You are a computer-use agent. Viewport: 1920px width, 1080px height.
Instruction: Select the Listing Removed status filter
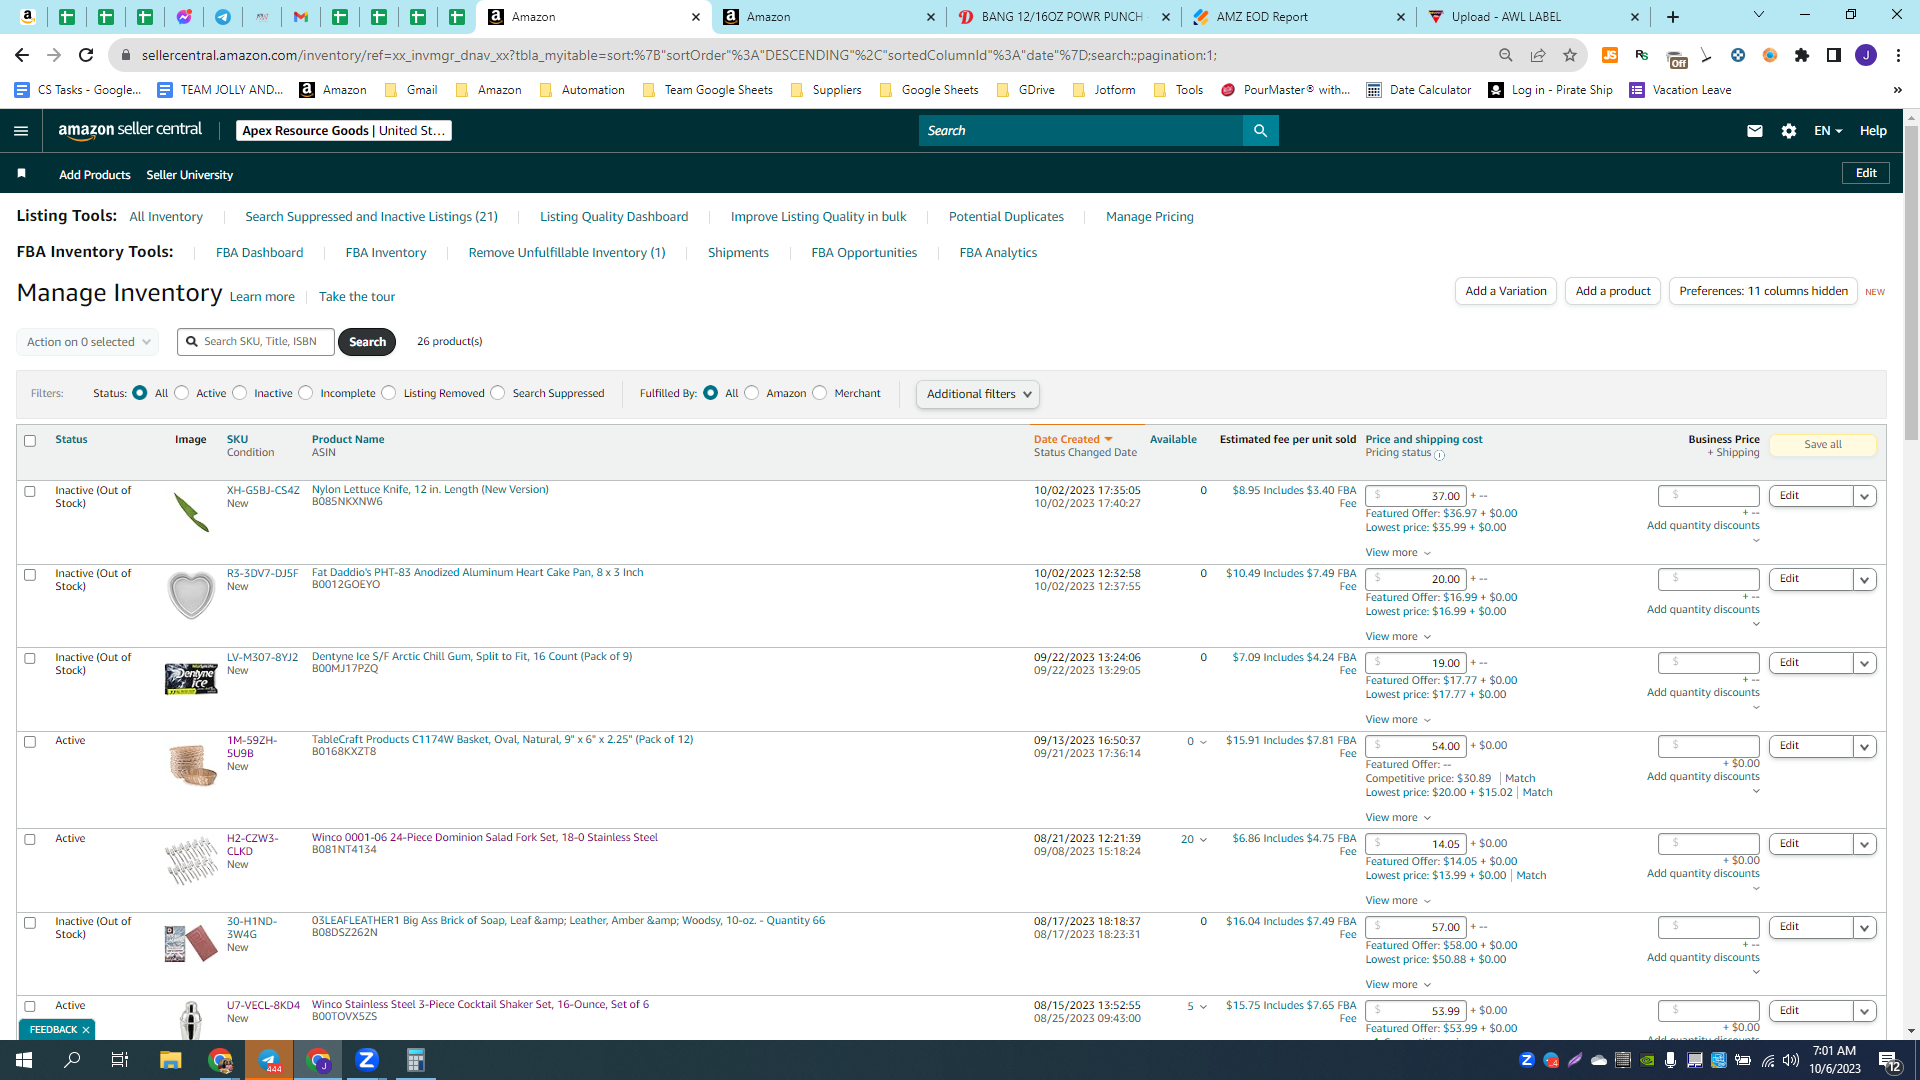pyautogui.click(x=389, y=393)
